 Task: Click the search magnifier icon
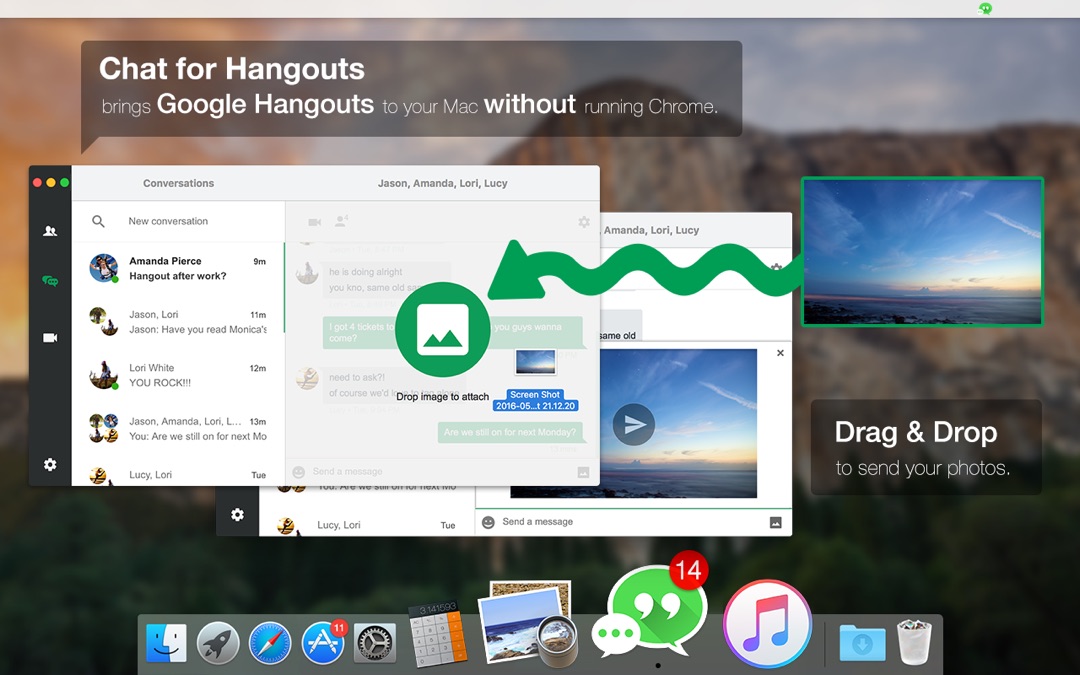[x=98, y=221]
